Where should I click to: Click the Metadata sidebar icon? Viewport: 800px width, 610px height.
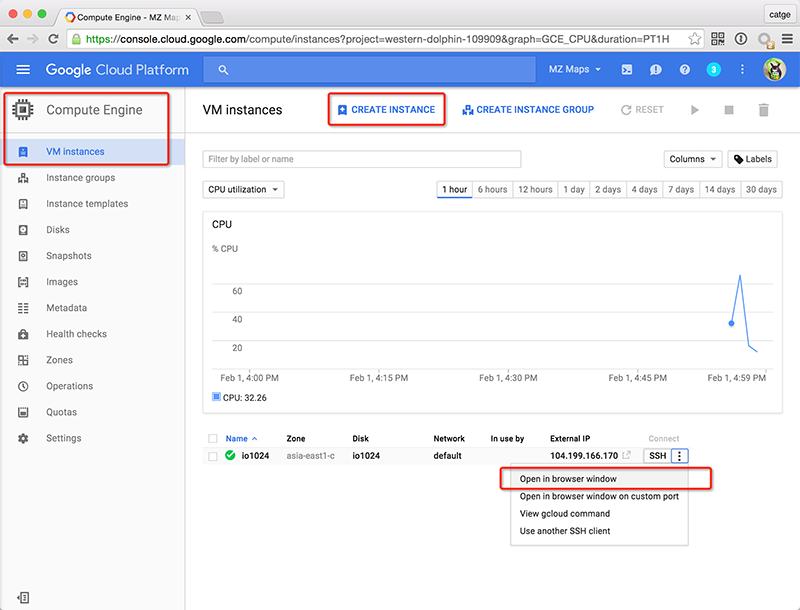(23, 308)
